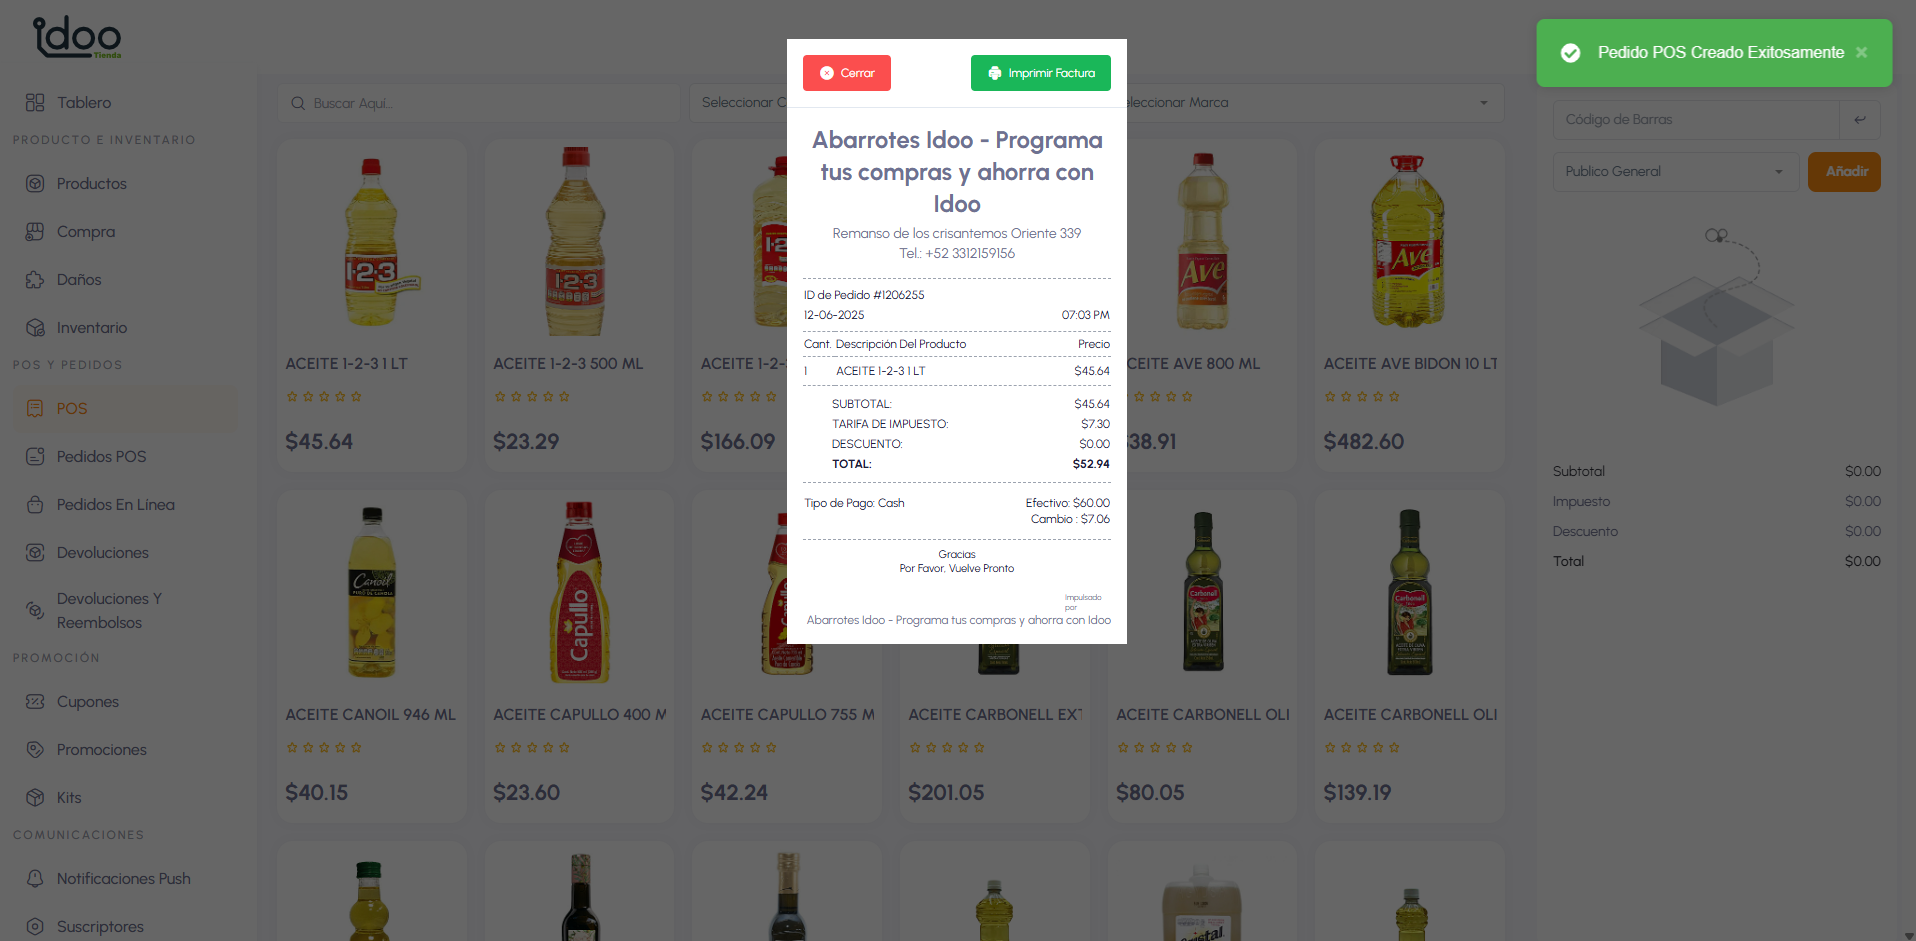Click the Imprimir Factura button
1916x941 pixels.
click(x=1040, y=73)
